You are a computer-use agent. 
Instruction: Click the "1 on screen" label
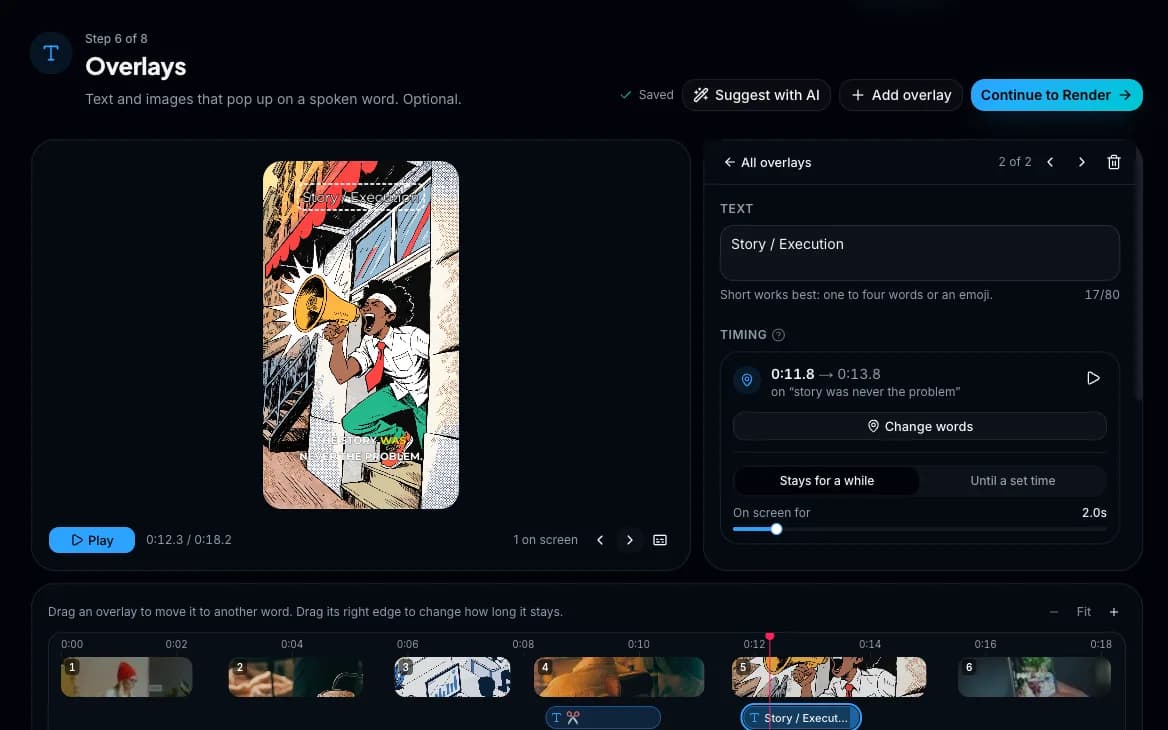(x=545, y=540)
